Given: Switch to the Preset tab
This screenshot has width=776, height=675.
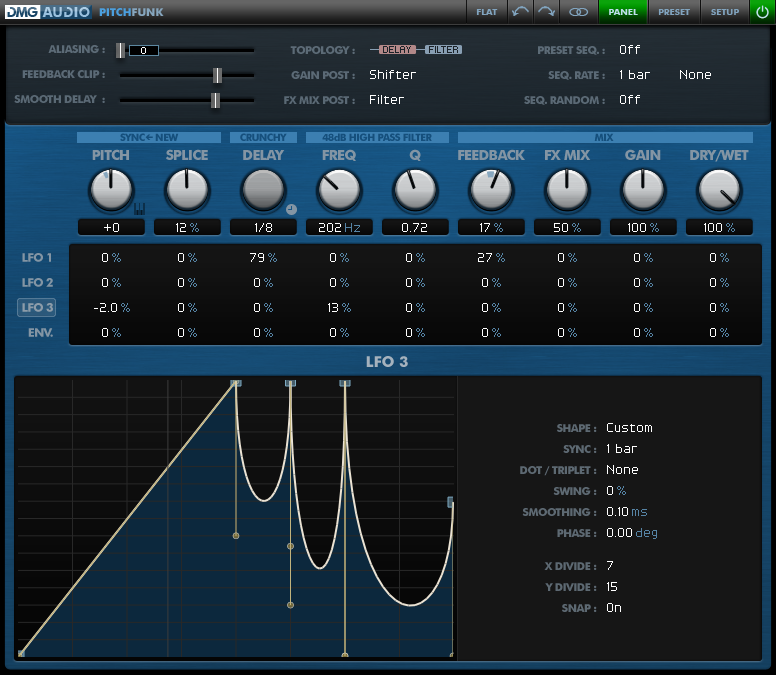Looking at the screenshot, I should coord(674,12).
